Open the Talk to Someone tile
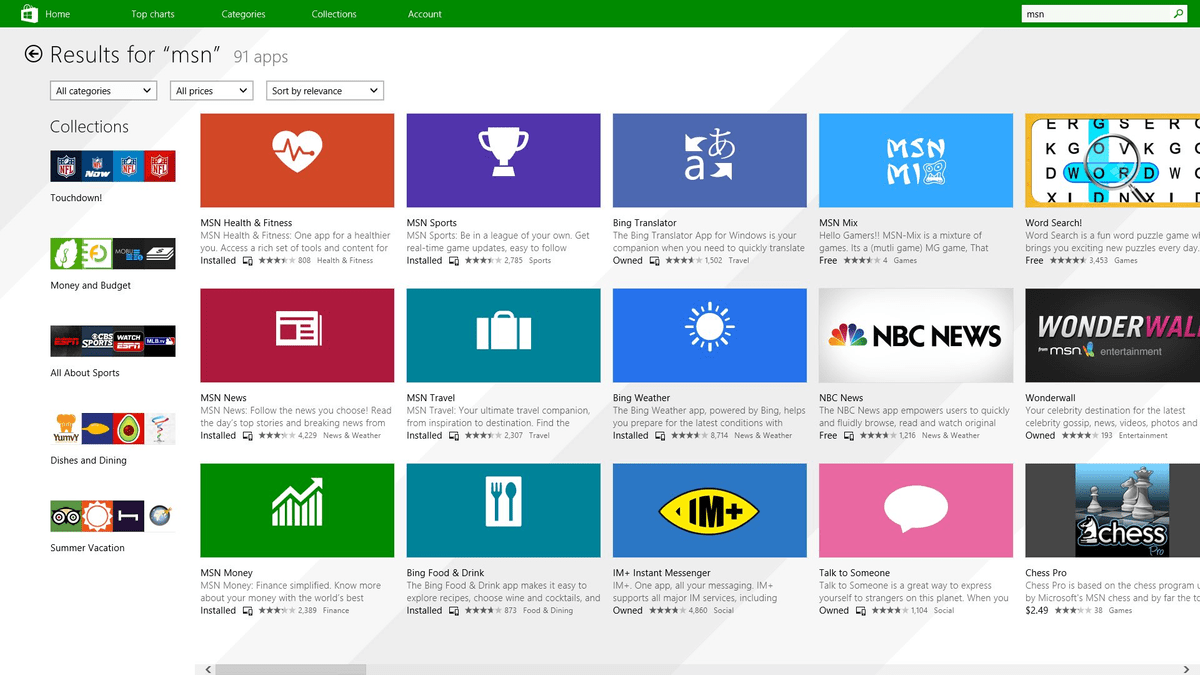Viewport: 1200px width, 675px height. click(x=915, y=510)
